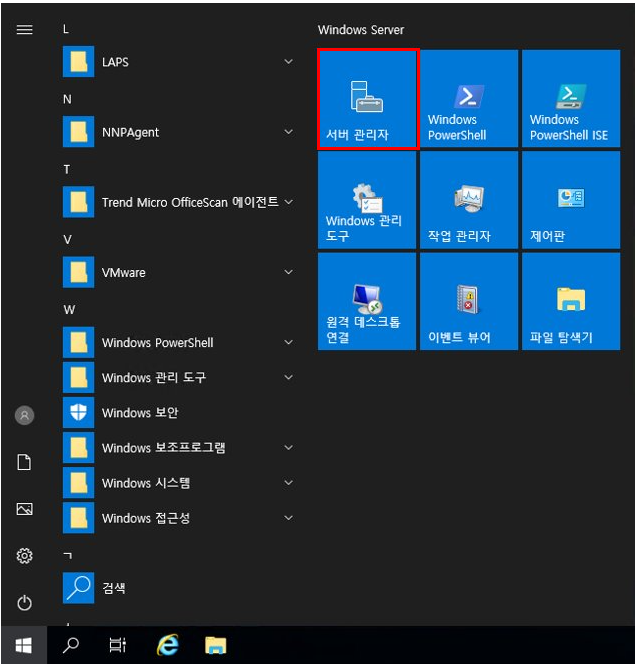Click the letter N group header

(x=67, y=100)
